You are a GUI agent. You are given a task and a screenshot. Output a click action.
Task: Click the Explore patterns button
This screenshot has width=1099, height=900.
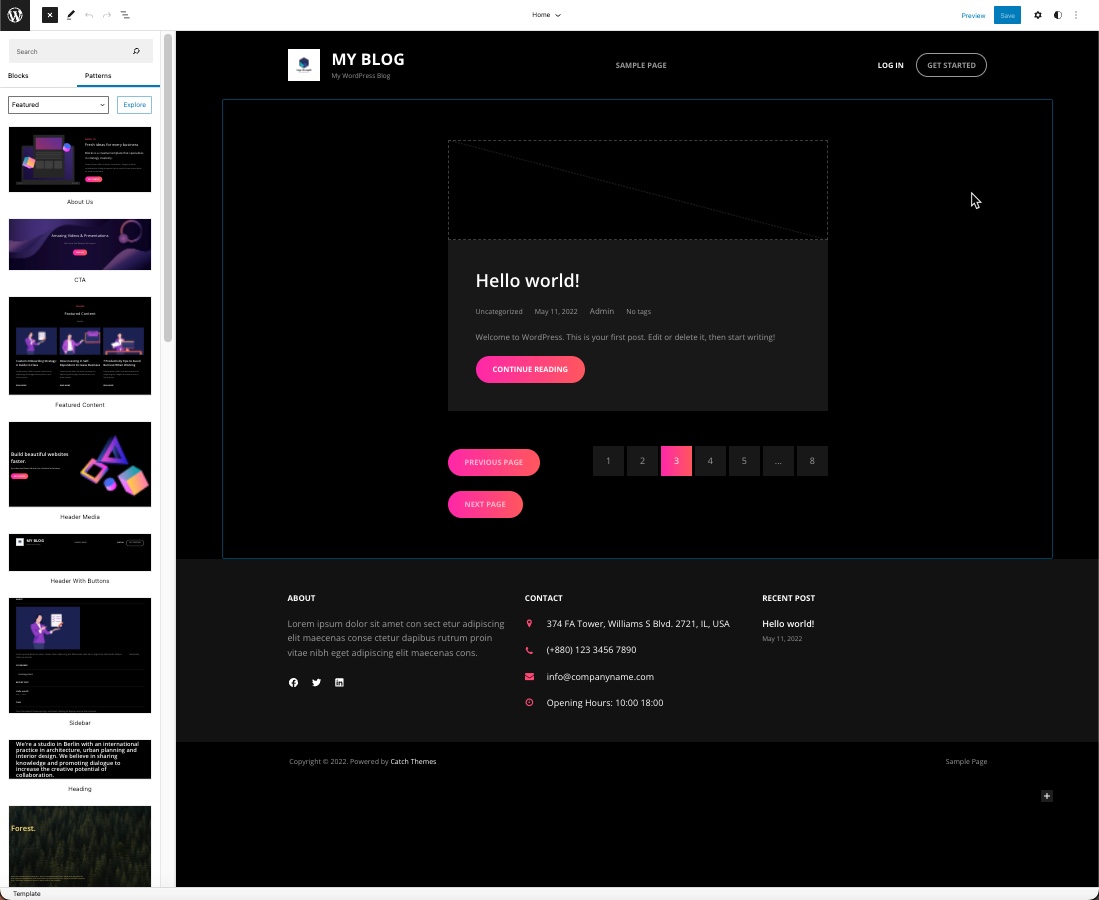pos(135,104)
